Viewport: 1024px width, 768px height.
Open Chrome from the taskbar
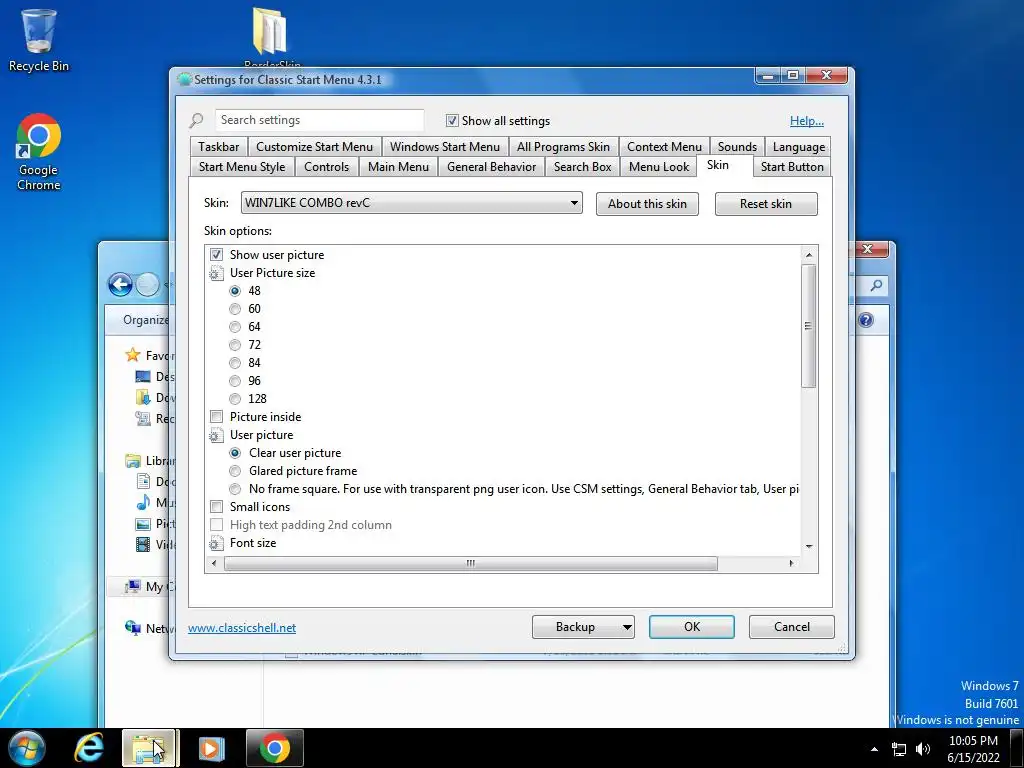pyautogui.click(x=275, y=748)
